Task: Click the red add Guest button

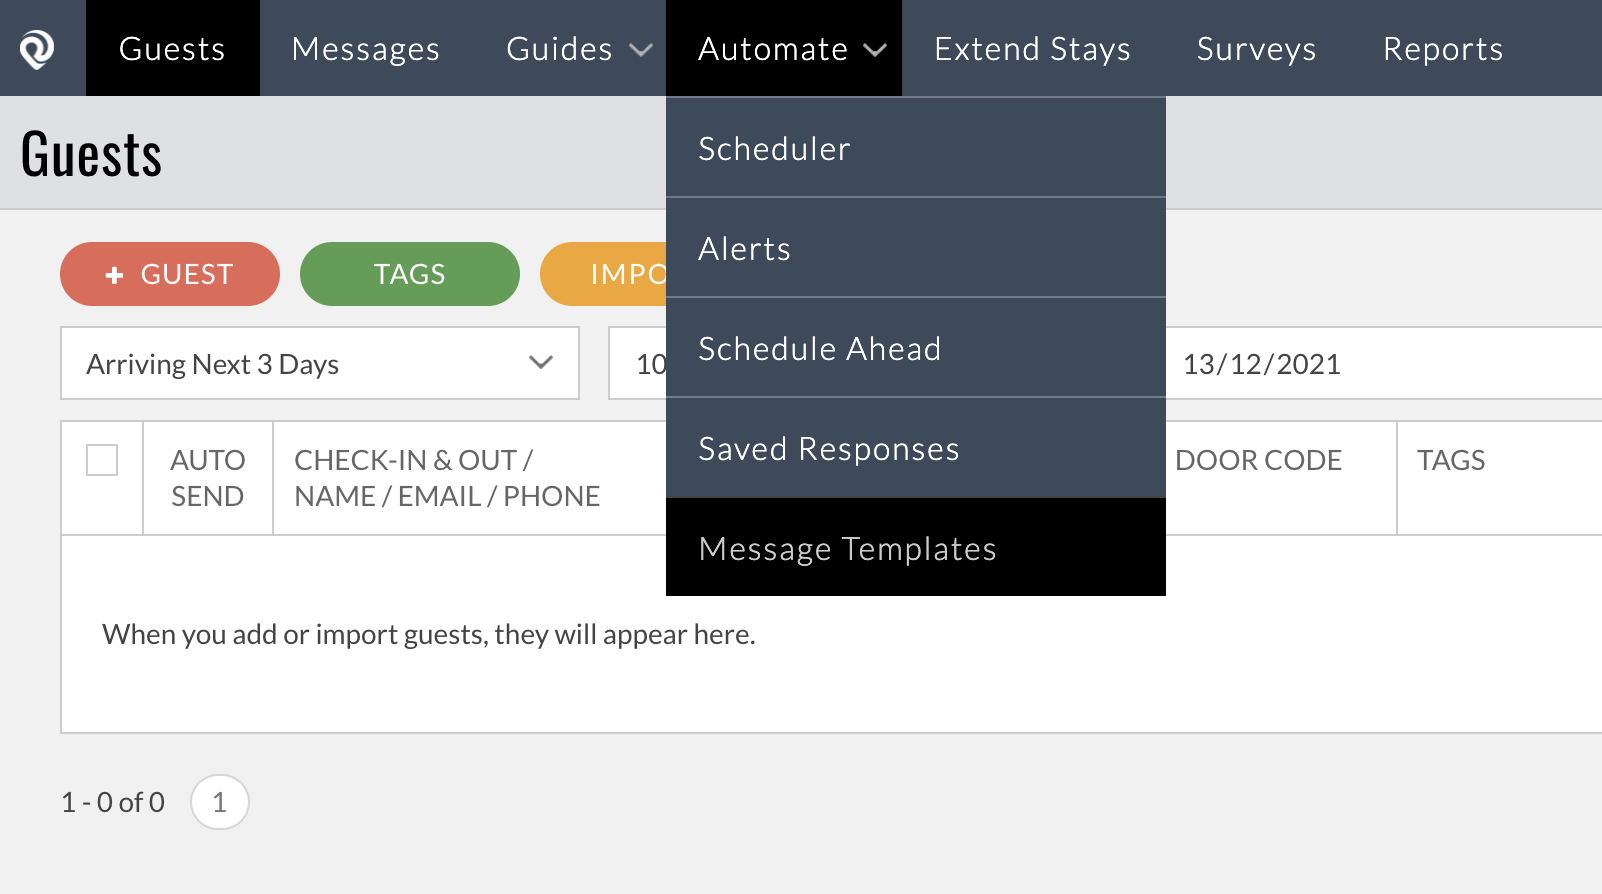Action: pos(170,274)
